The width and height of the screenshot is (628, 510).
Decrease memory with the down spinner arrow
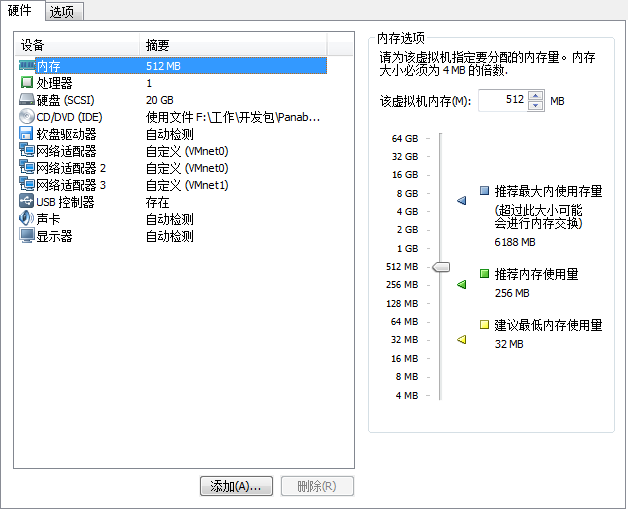click(535, 105)
